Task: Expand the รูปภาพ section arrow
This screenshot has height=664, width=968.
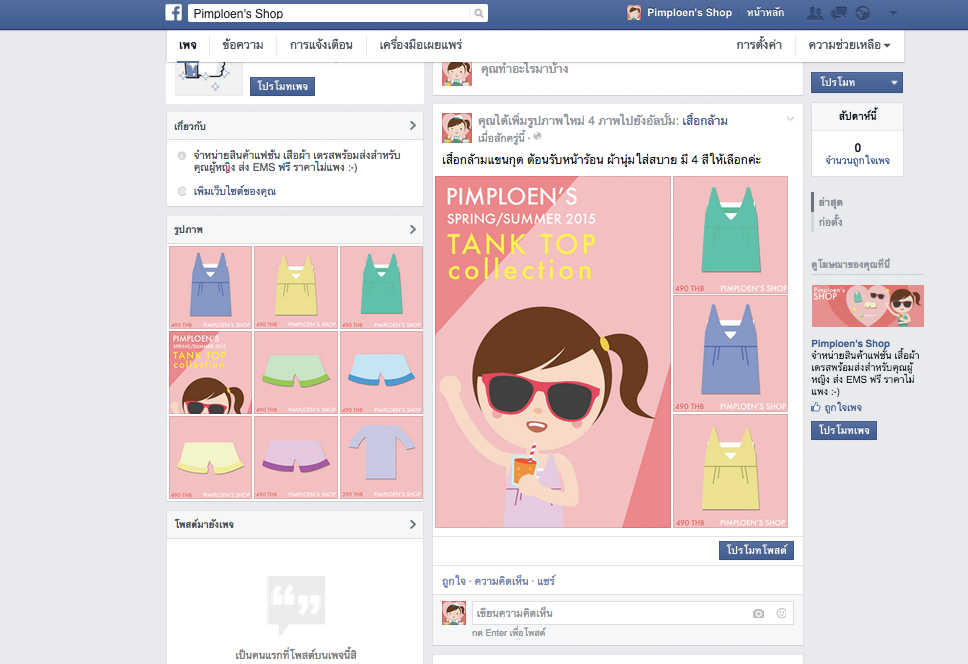Action: click(413, 230)
